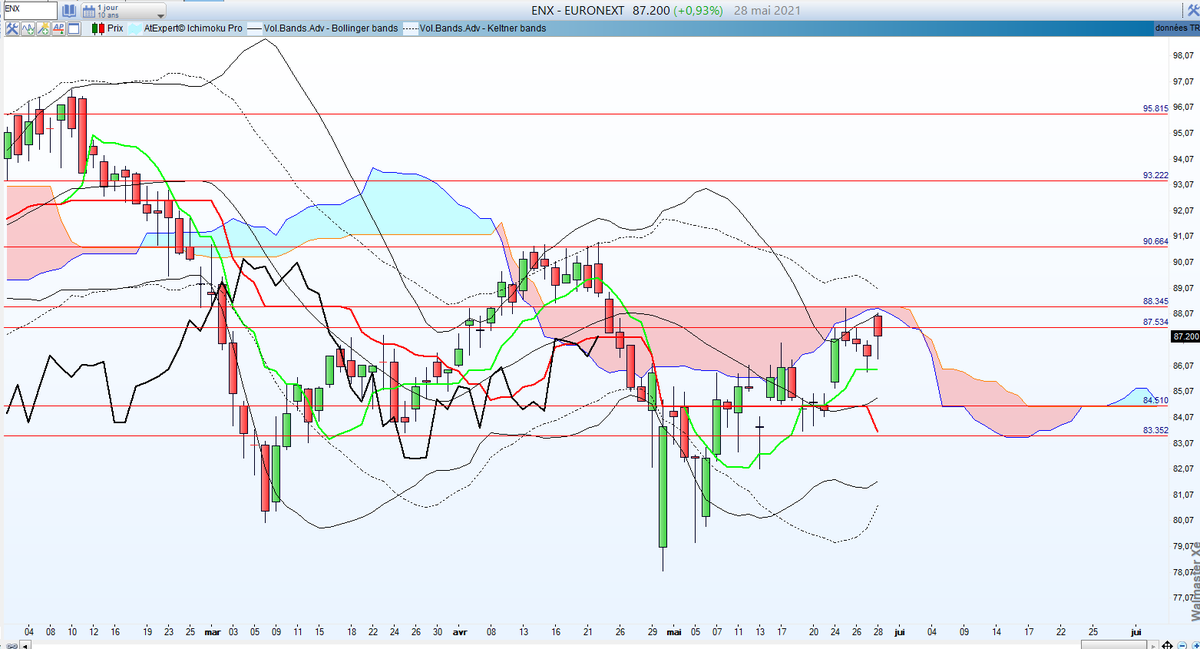Expand the 1 jour timeframe dropdown arrow
The image size is (1200, 649).
click(160, 16)
